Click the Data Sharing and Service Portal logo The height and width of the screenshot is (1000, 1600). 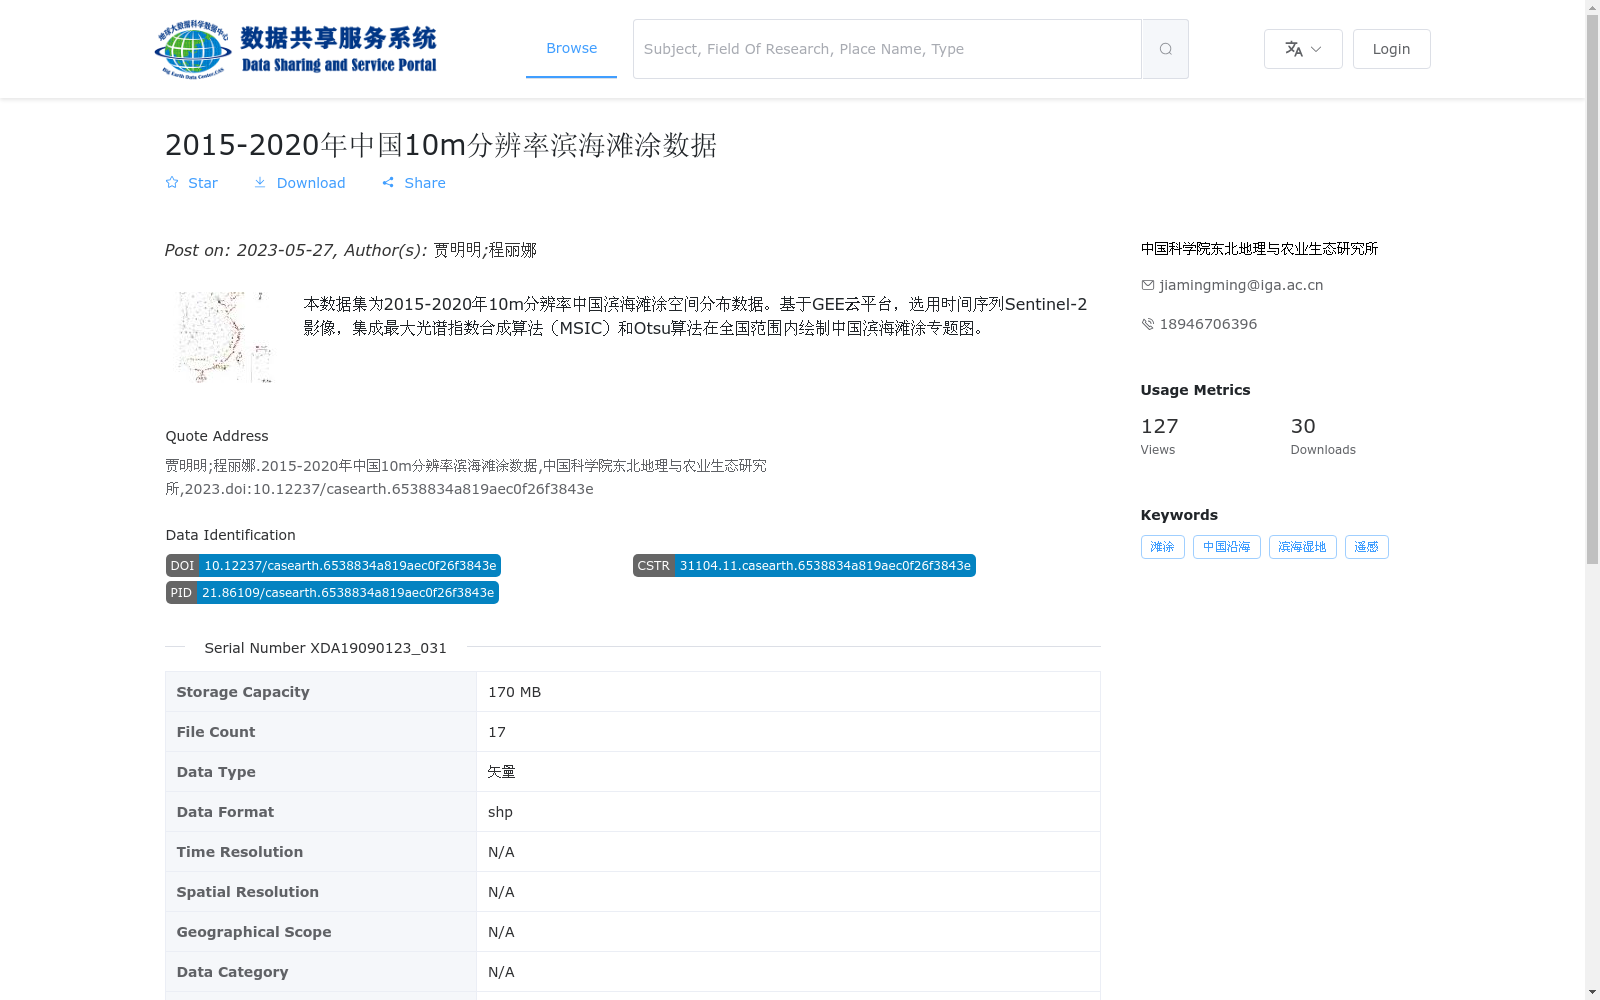pos(296,49)
